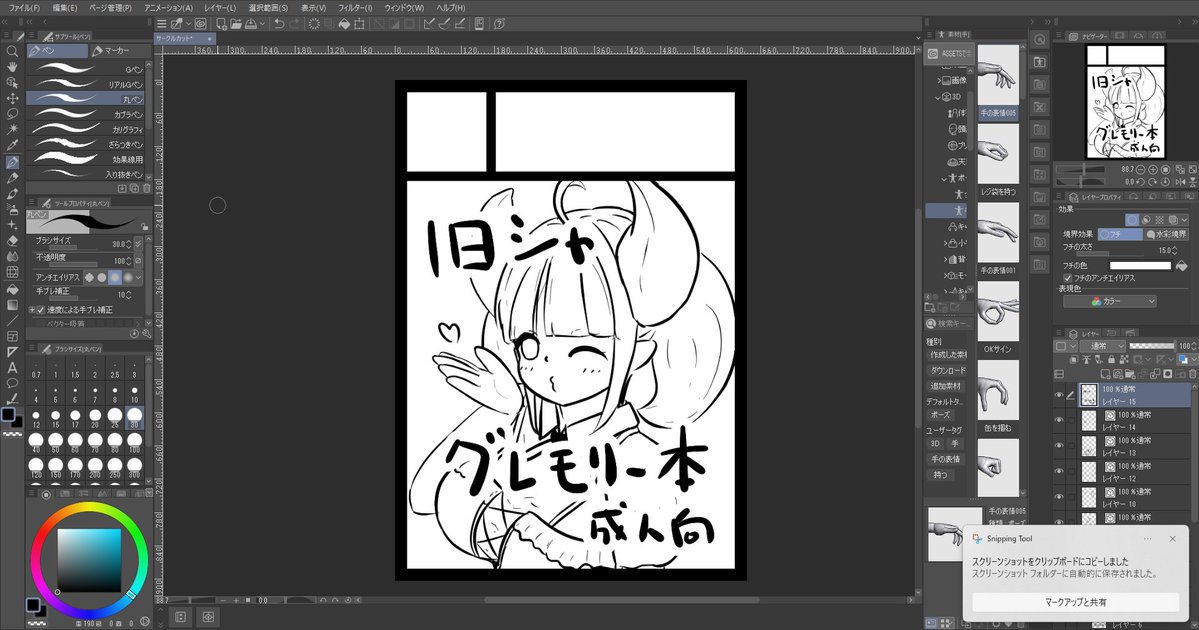Viewport: 1199px width, 630px height.
Task: Enable the border effect circle toggle
Action: (1132, 219)
